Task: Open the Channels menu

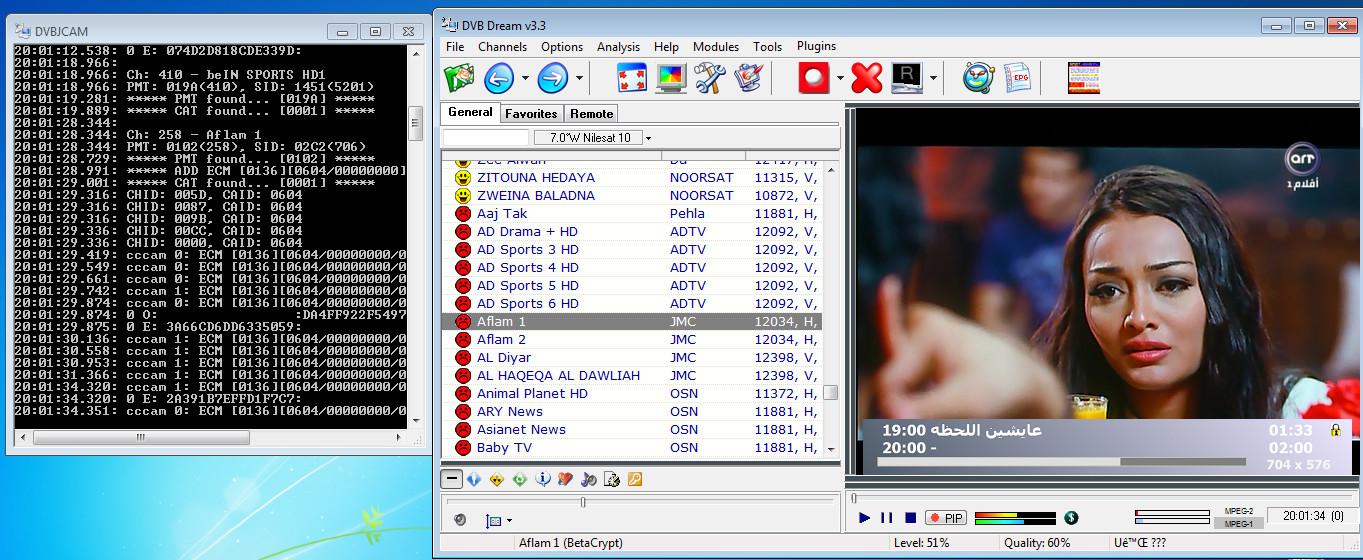Action: (x=502, y=47)
